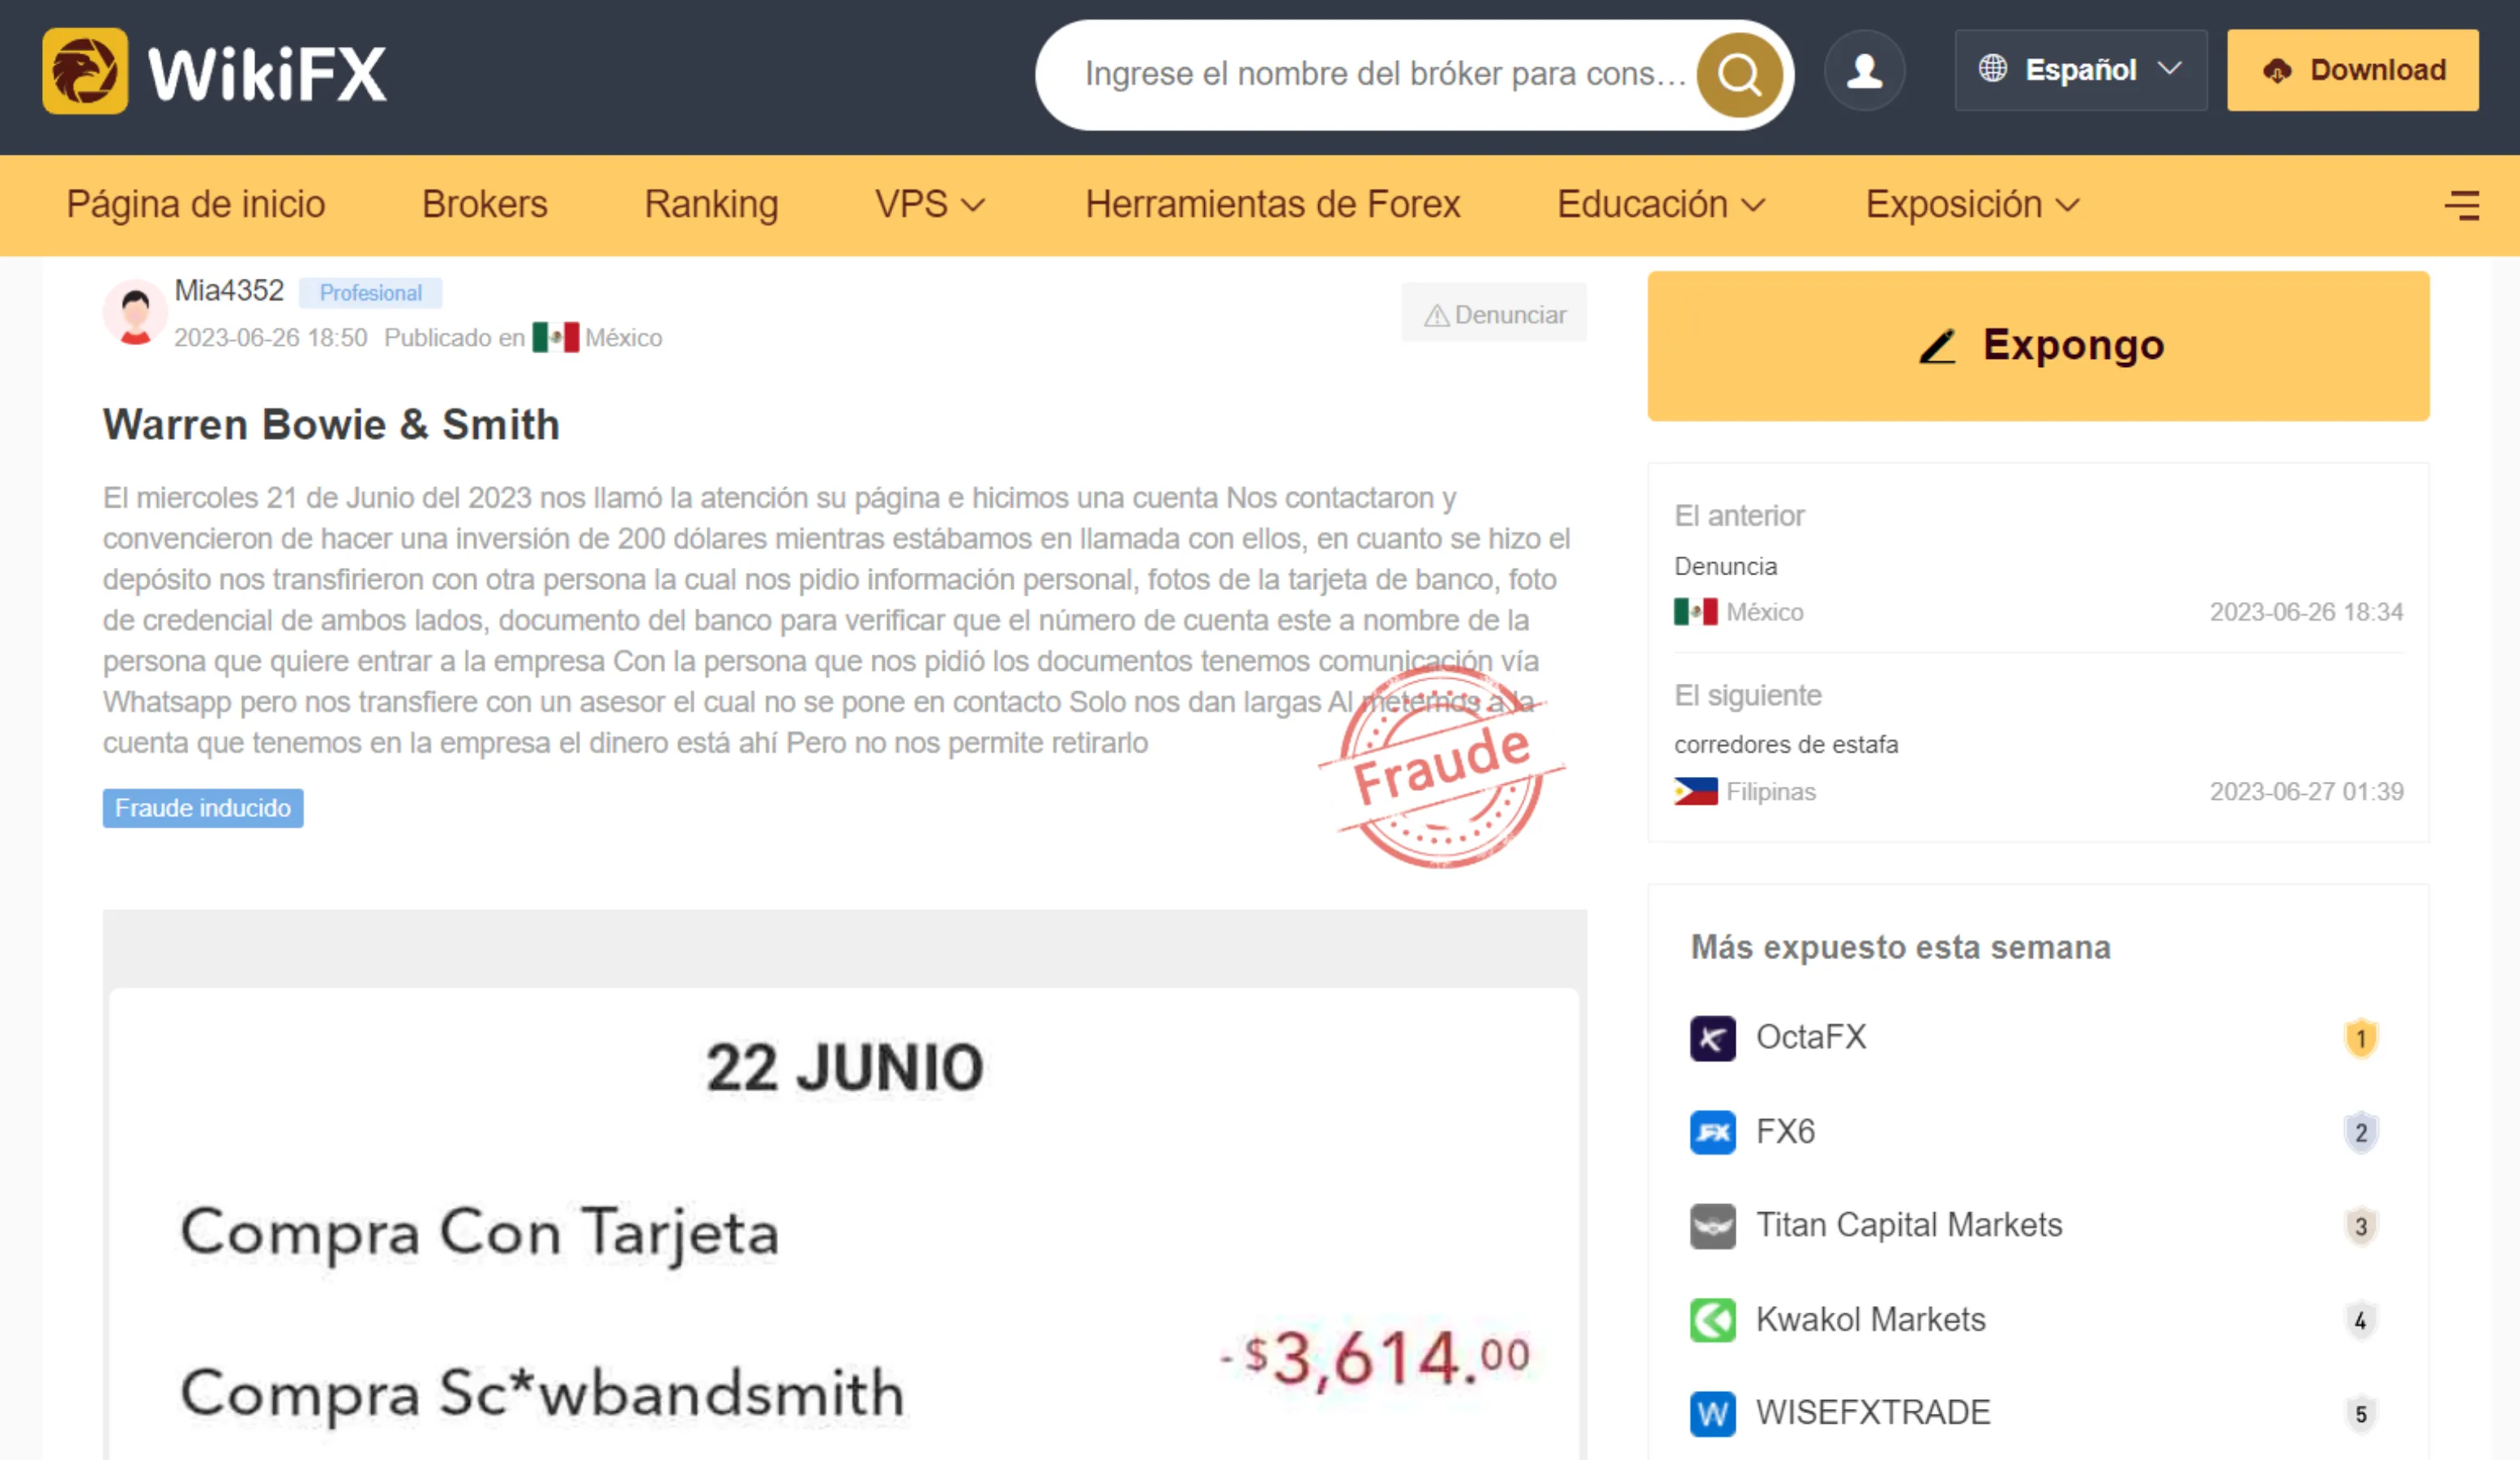The height and width of the screenshot is (1460, 2520).
Task: Open the Brokers menu item
Action: [485, 205]
